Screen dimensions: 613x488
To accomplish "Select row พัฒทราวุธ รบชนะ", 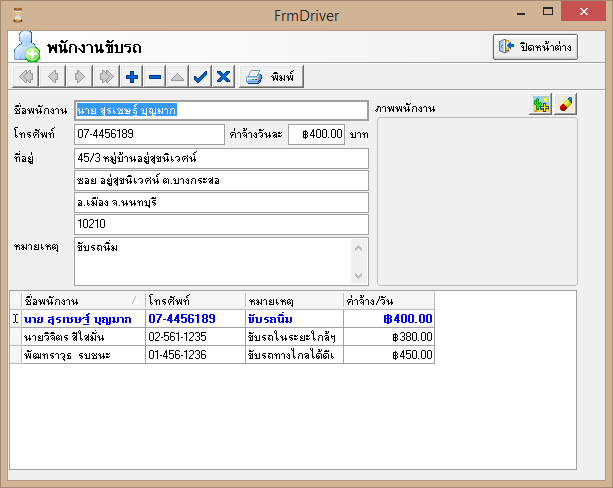I will [x=222, y=355].
